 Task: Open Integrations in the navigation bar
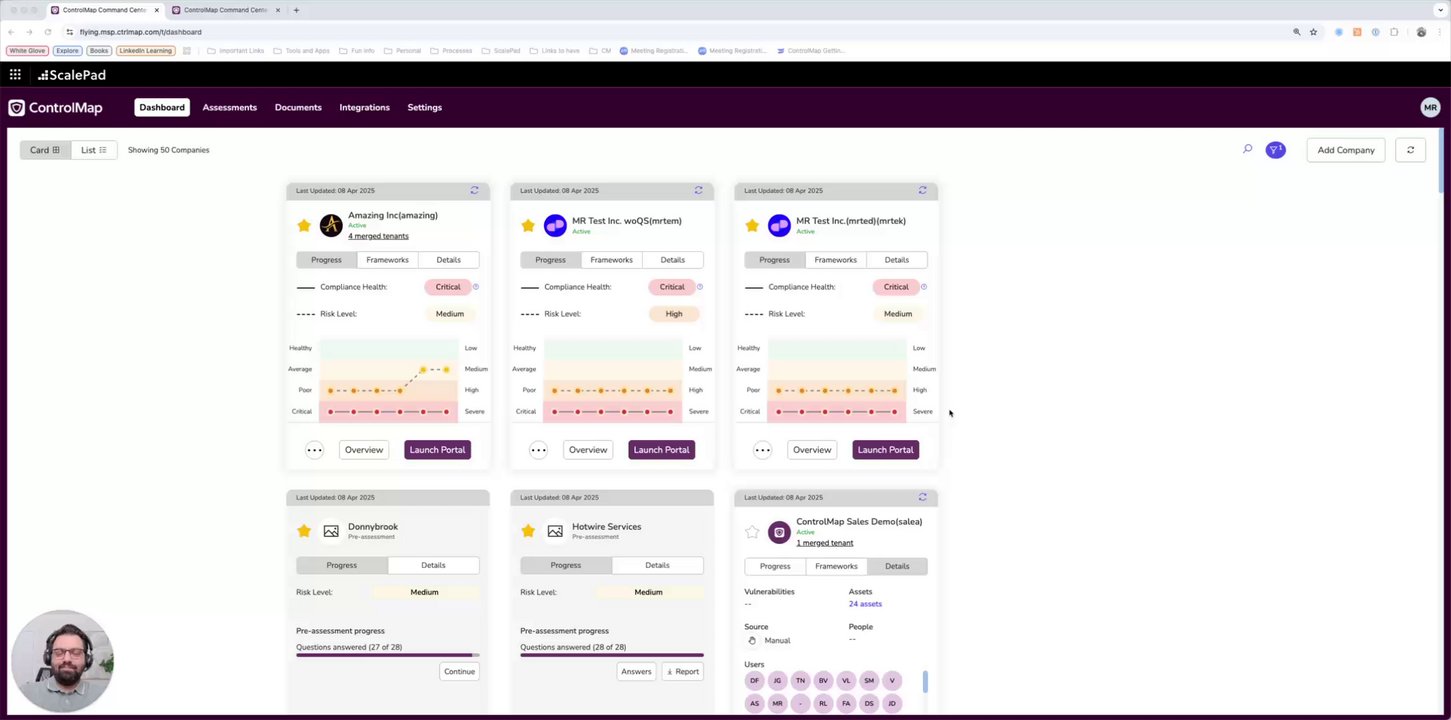[364, 107]
